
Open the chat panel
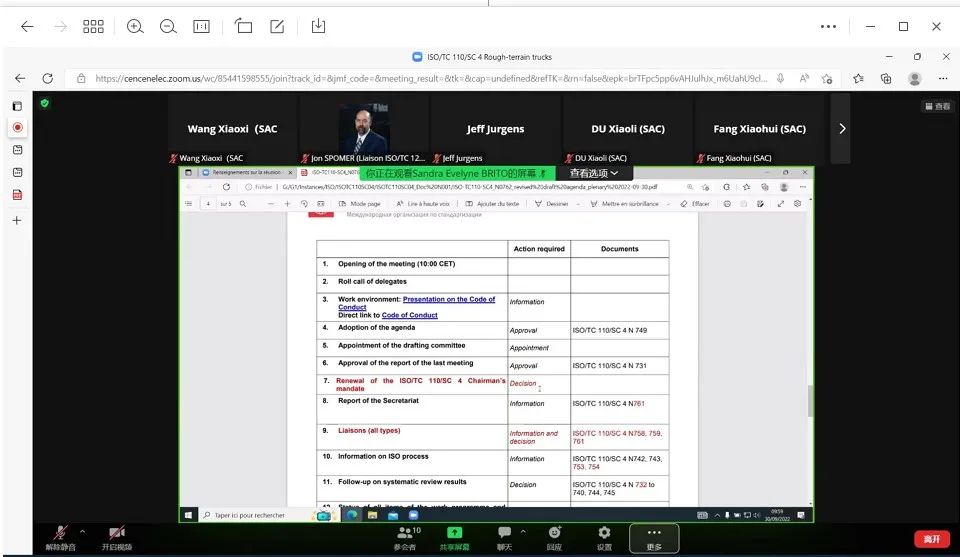[x=504, y=537]
